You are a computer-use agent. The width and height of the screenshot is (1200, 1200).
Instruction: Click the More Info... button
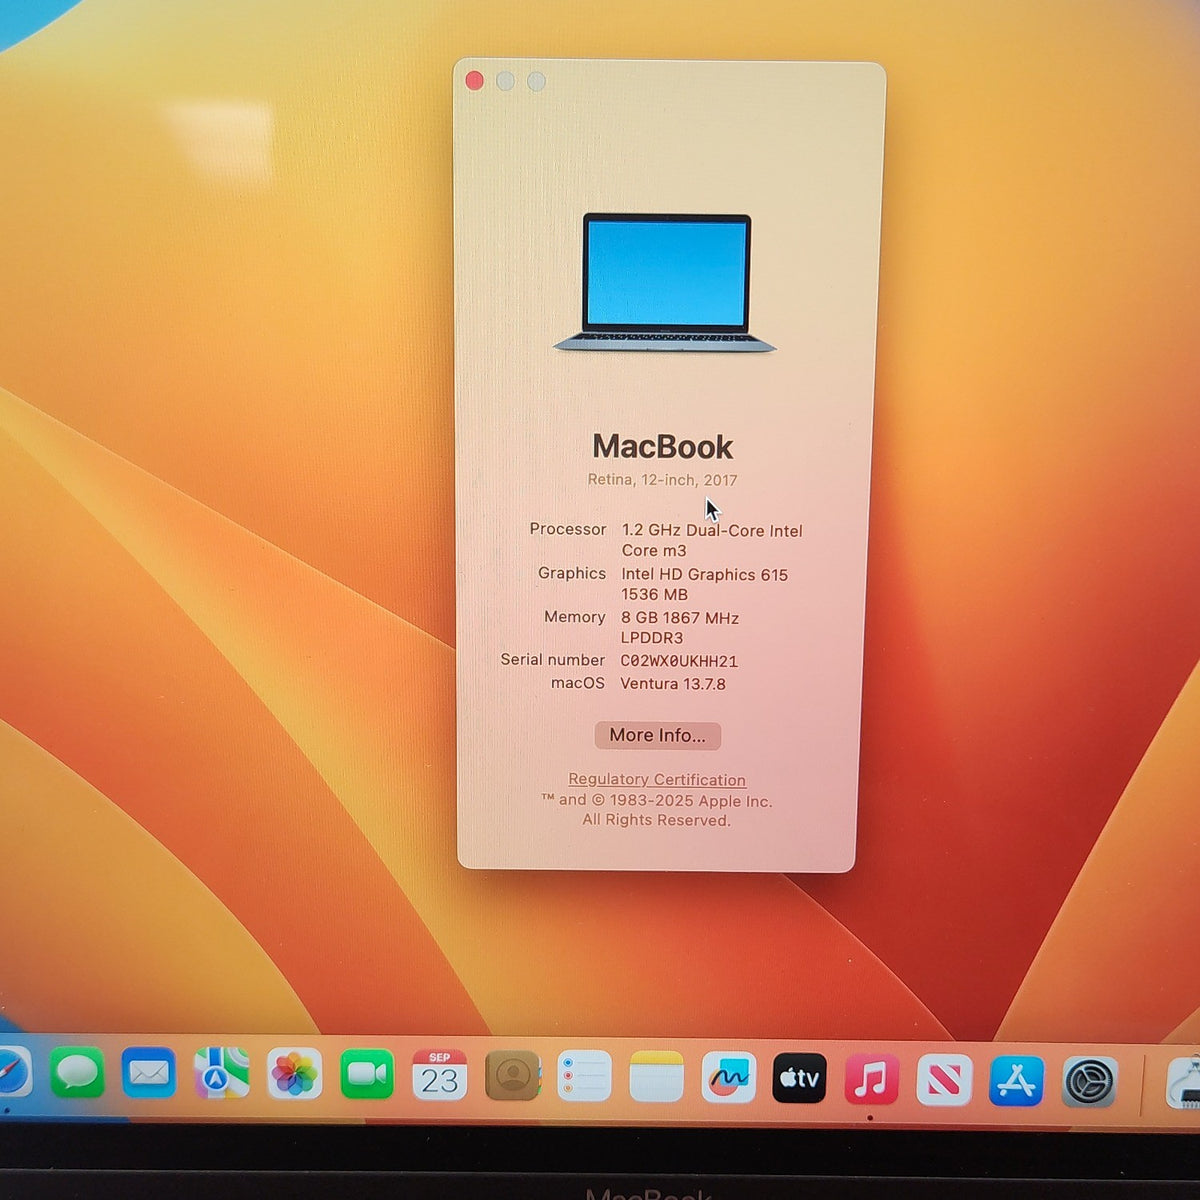coord(657,735)
